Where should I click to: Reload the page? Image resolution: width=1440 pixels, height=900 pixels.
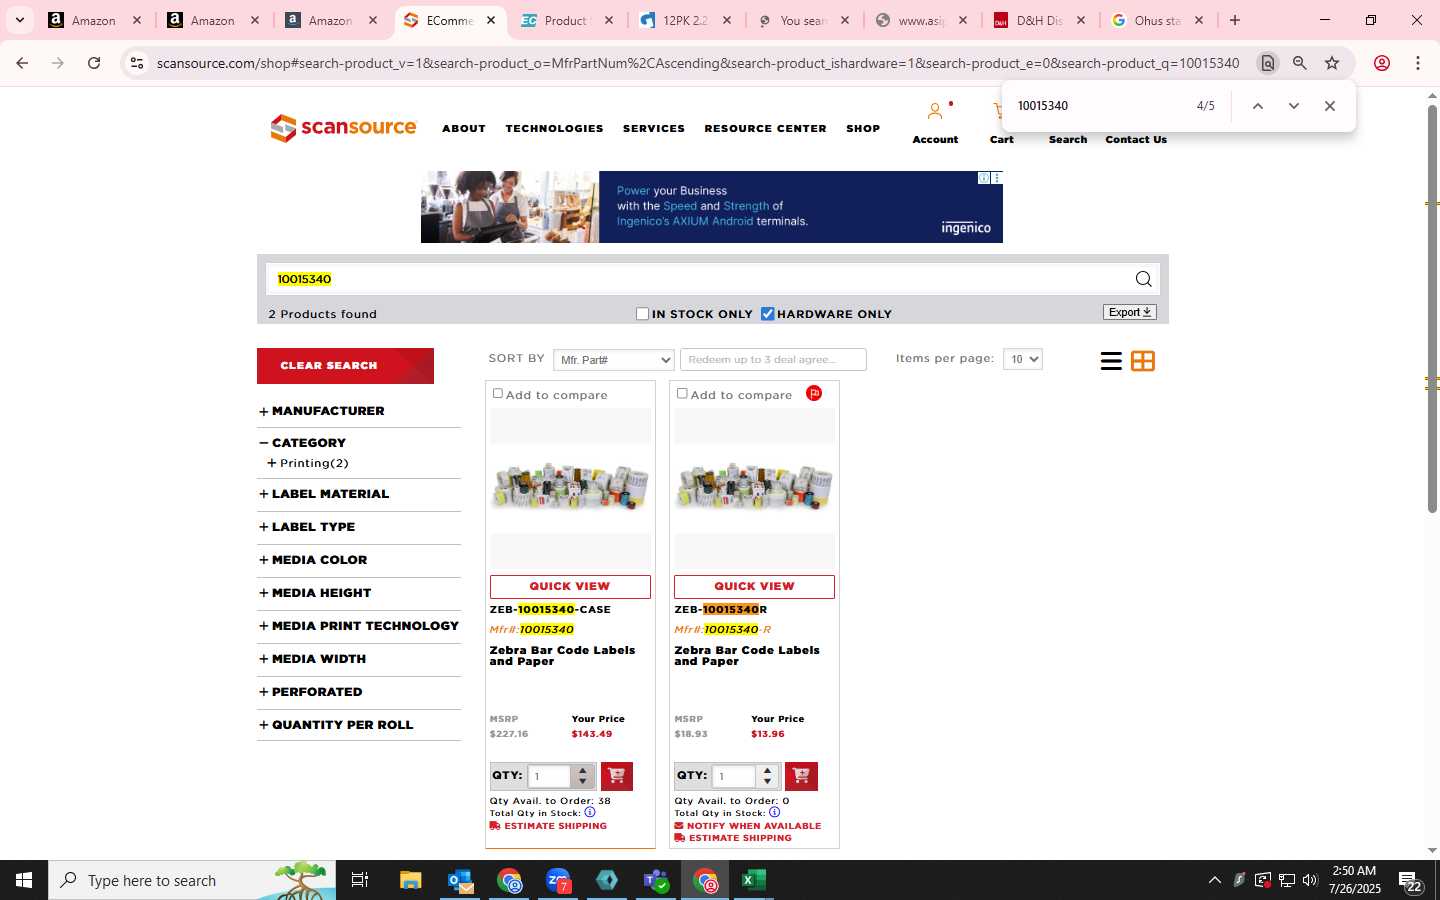coord(94,63)
